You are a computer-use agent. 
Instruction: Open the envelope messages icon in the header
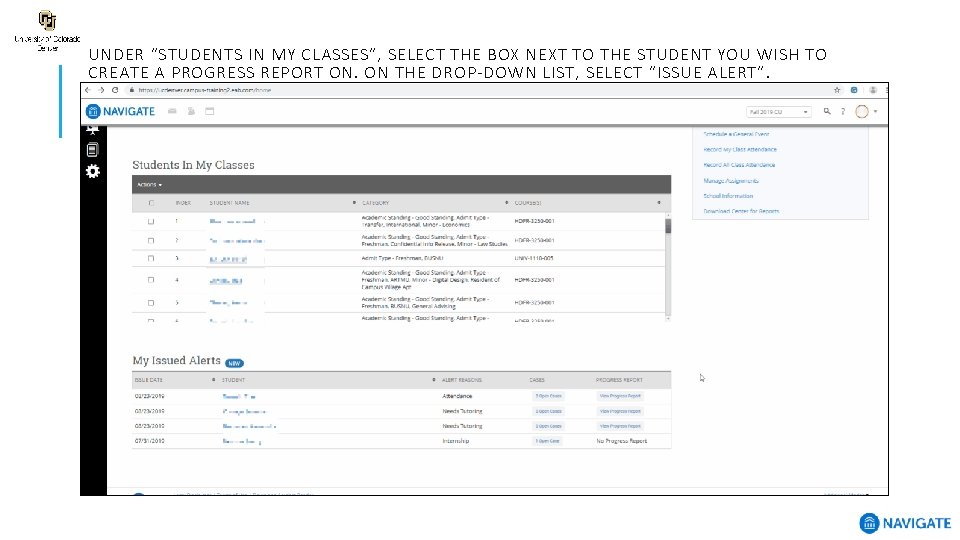pos(173,111)
